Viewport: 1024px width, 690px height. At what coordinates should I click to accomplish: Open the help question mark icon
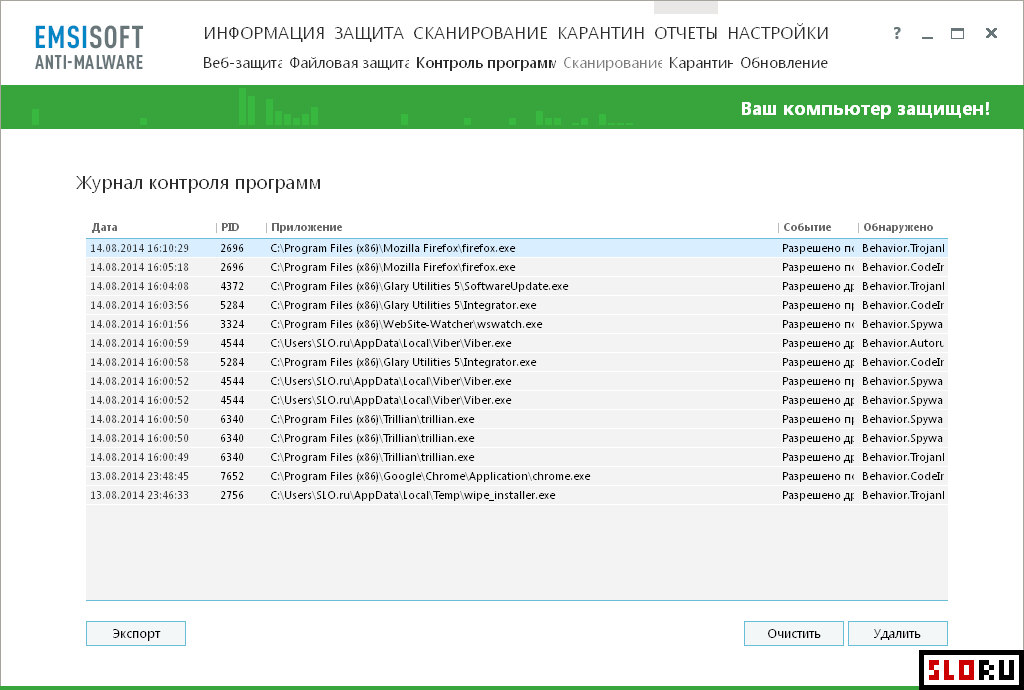[x=897, y=33]
